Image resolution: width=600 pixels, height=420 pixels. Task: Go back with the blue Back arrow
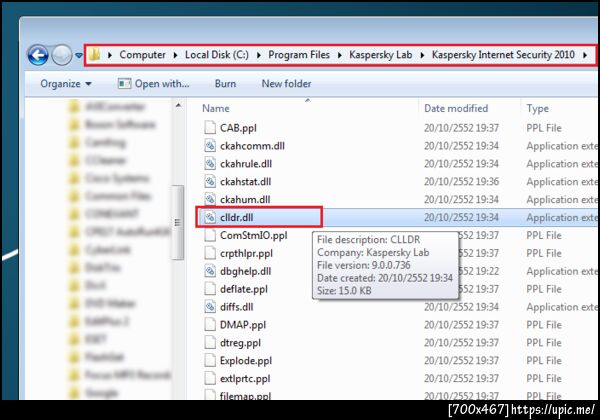point(38,55)
